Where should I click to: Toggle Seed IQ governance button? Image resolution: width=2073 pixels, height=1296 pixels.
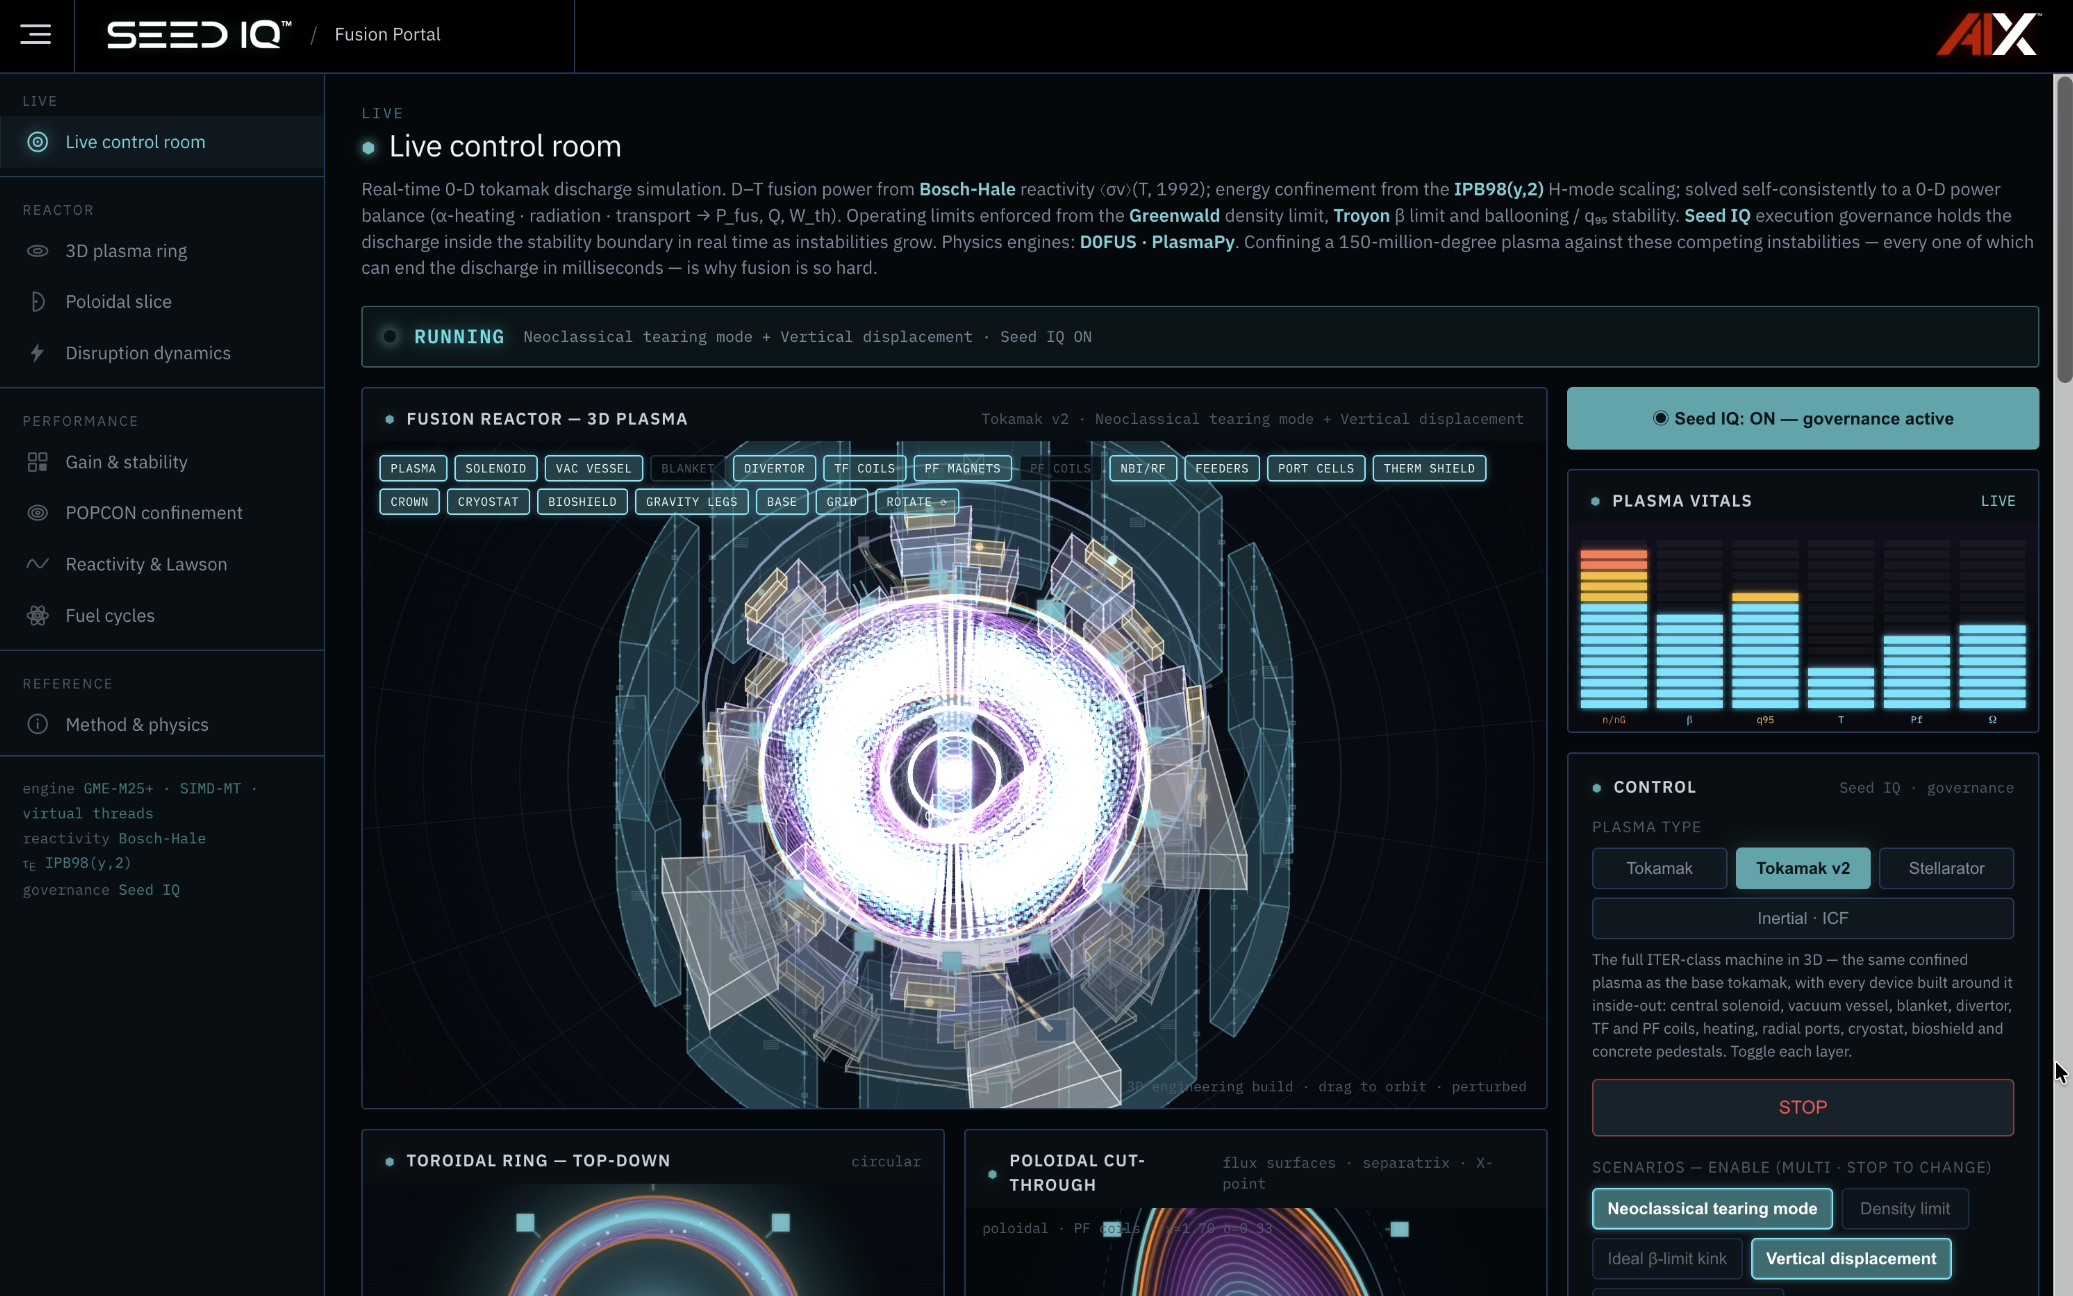(1802, 418)
